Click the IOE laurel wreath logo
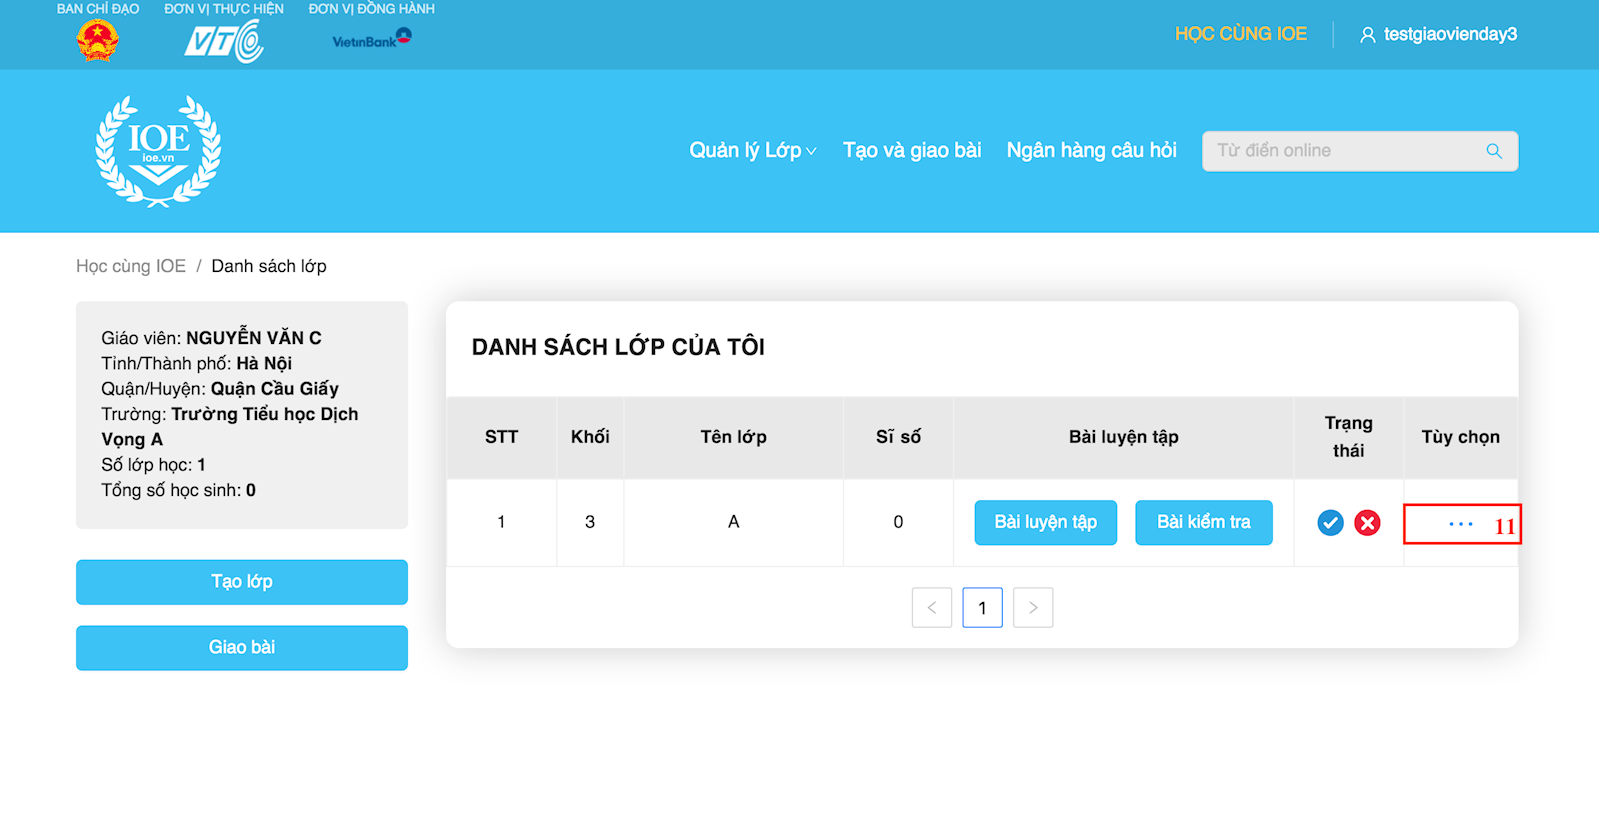1599x824 pixels. 158,151
